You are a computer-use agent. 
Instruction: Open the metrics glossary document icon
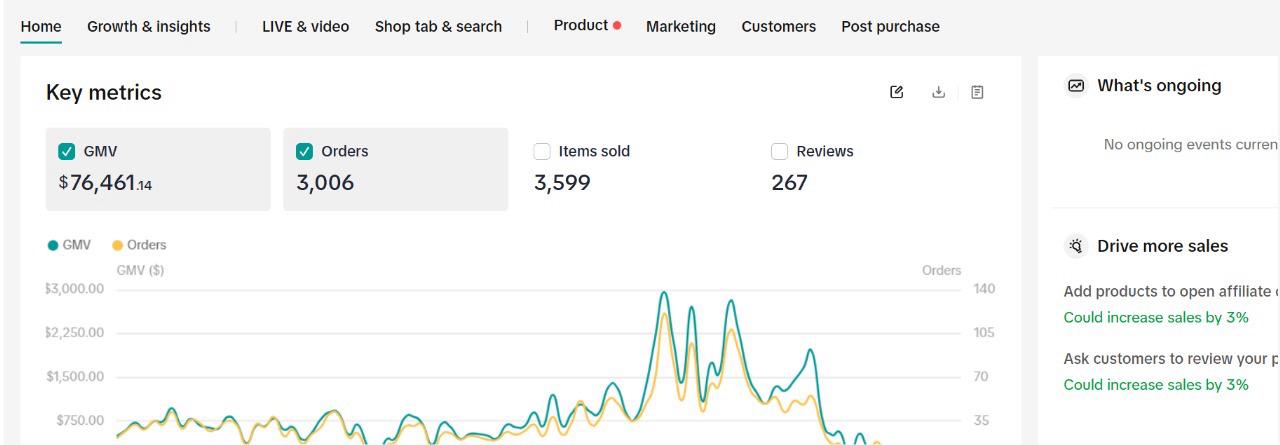pos(977,92)
